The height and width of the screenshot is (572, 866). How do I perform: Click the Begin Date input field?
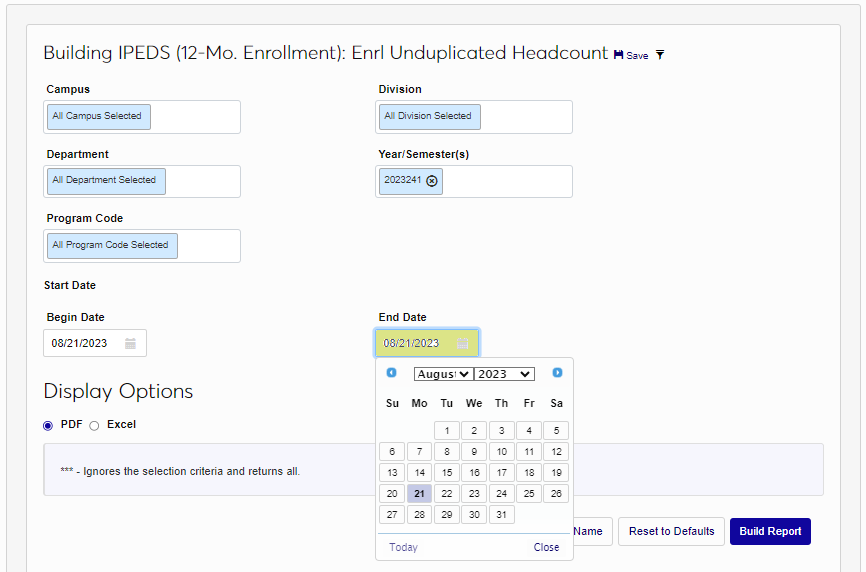[82, 343]
